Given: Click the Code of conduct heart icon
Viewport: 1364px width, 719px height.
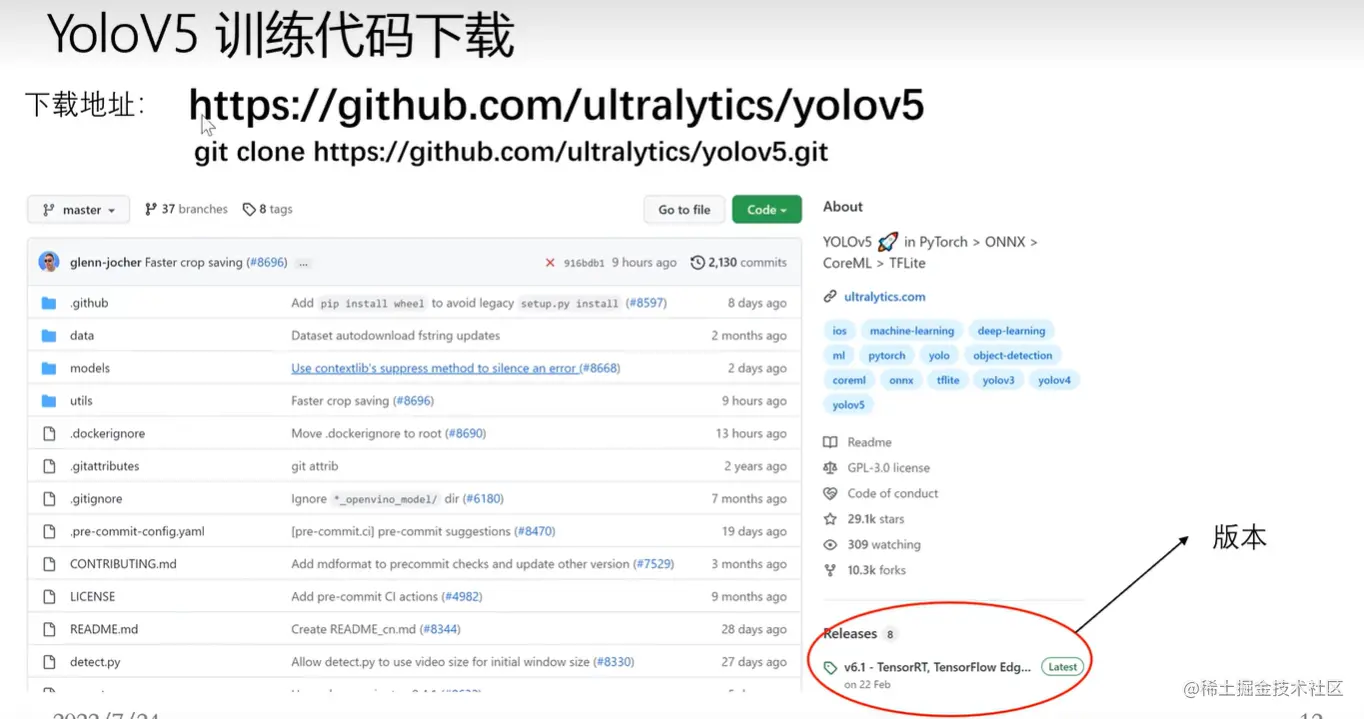Looking at the screenshot, I should click(830, 494).
